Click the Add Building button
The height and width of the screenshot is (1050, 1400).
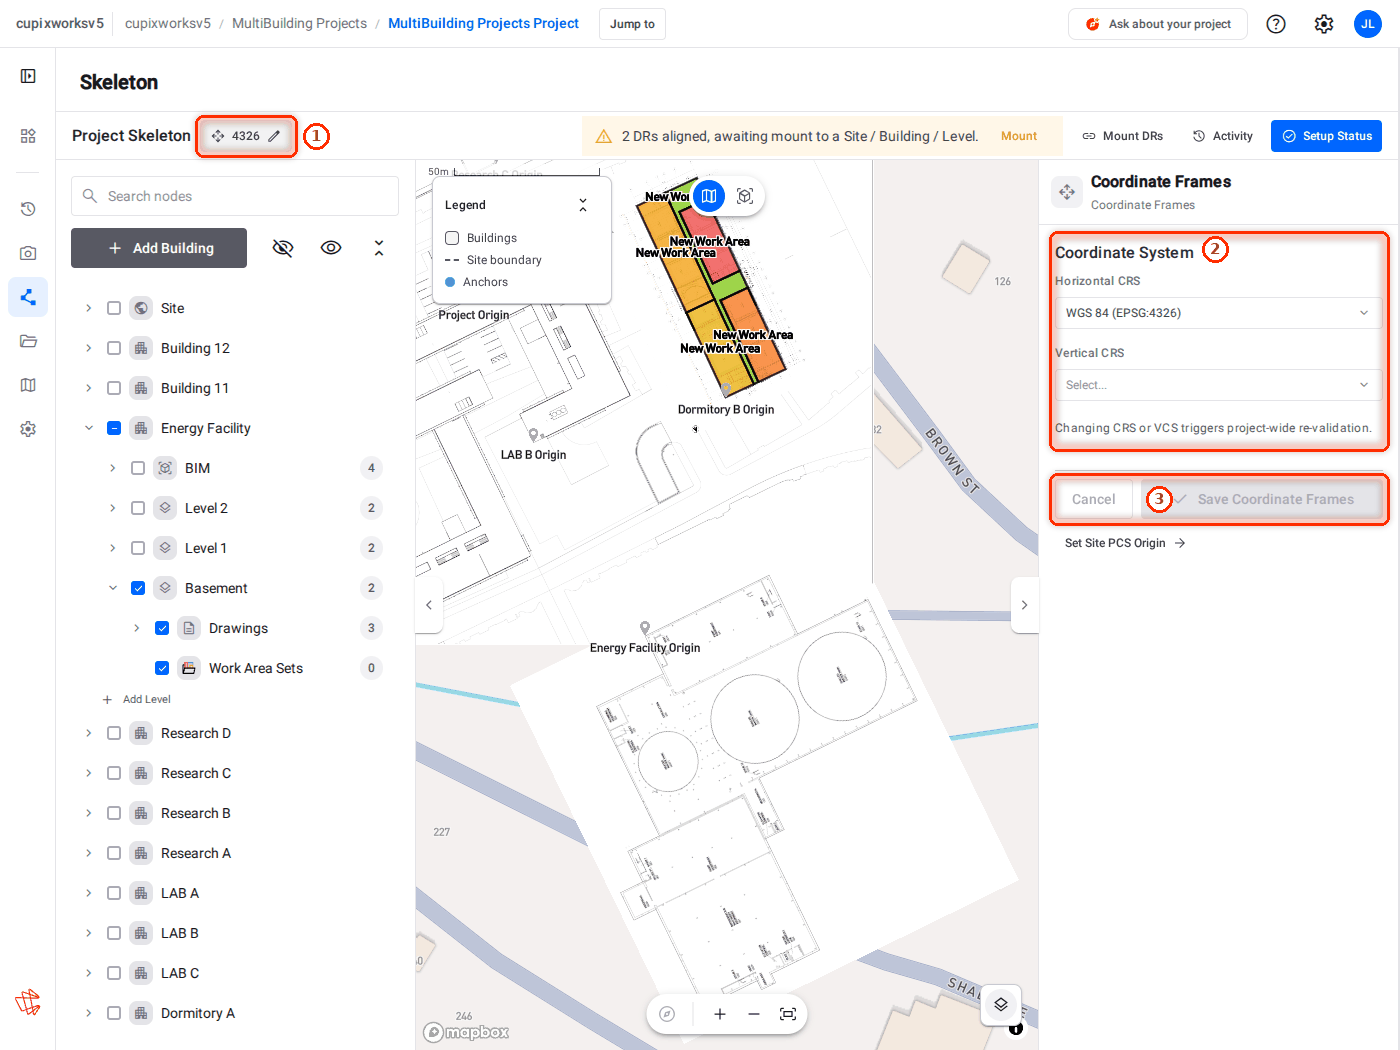coord(159,248)
